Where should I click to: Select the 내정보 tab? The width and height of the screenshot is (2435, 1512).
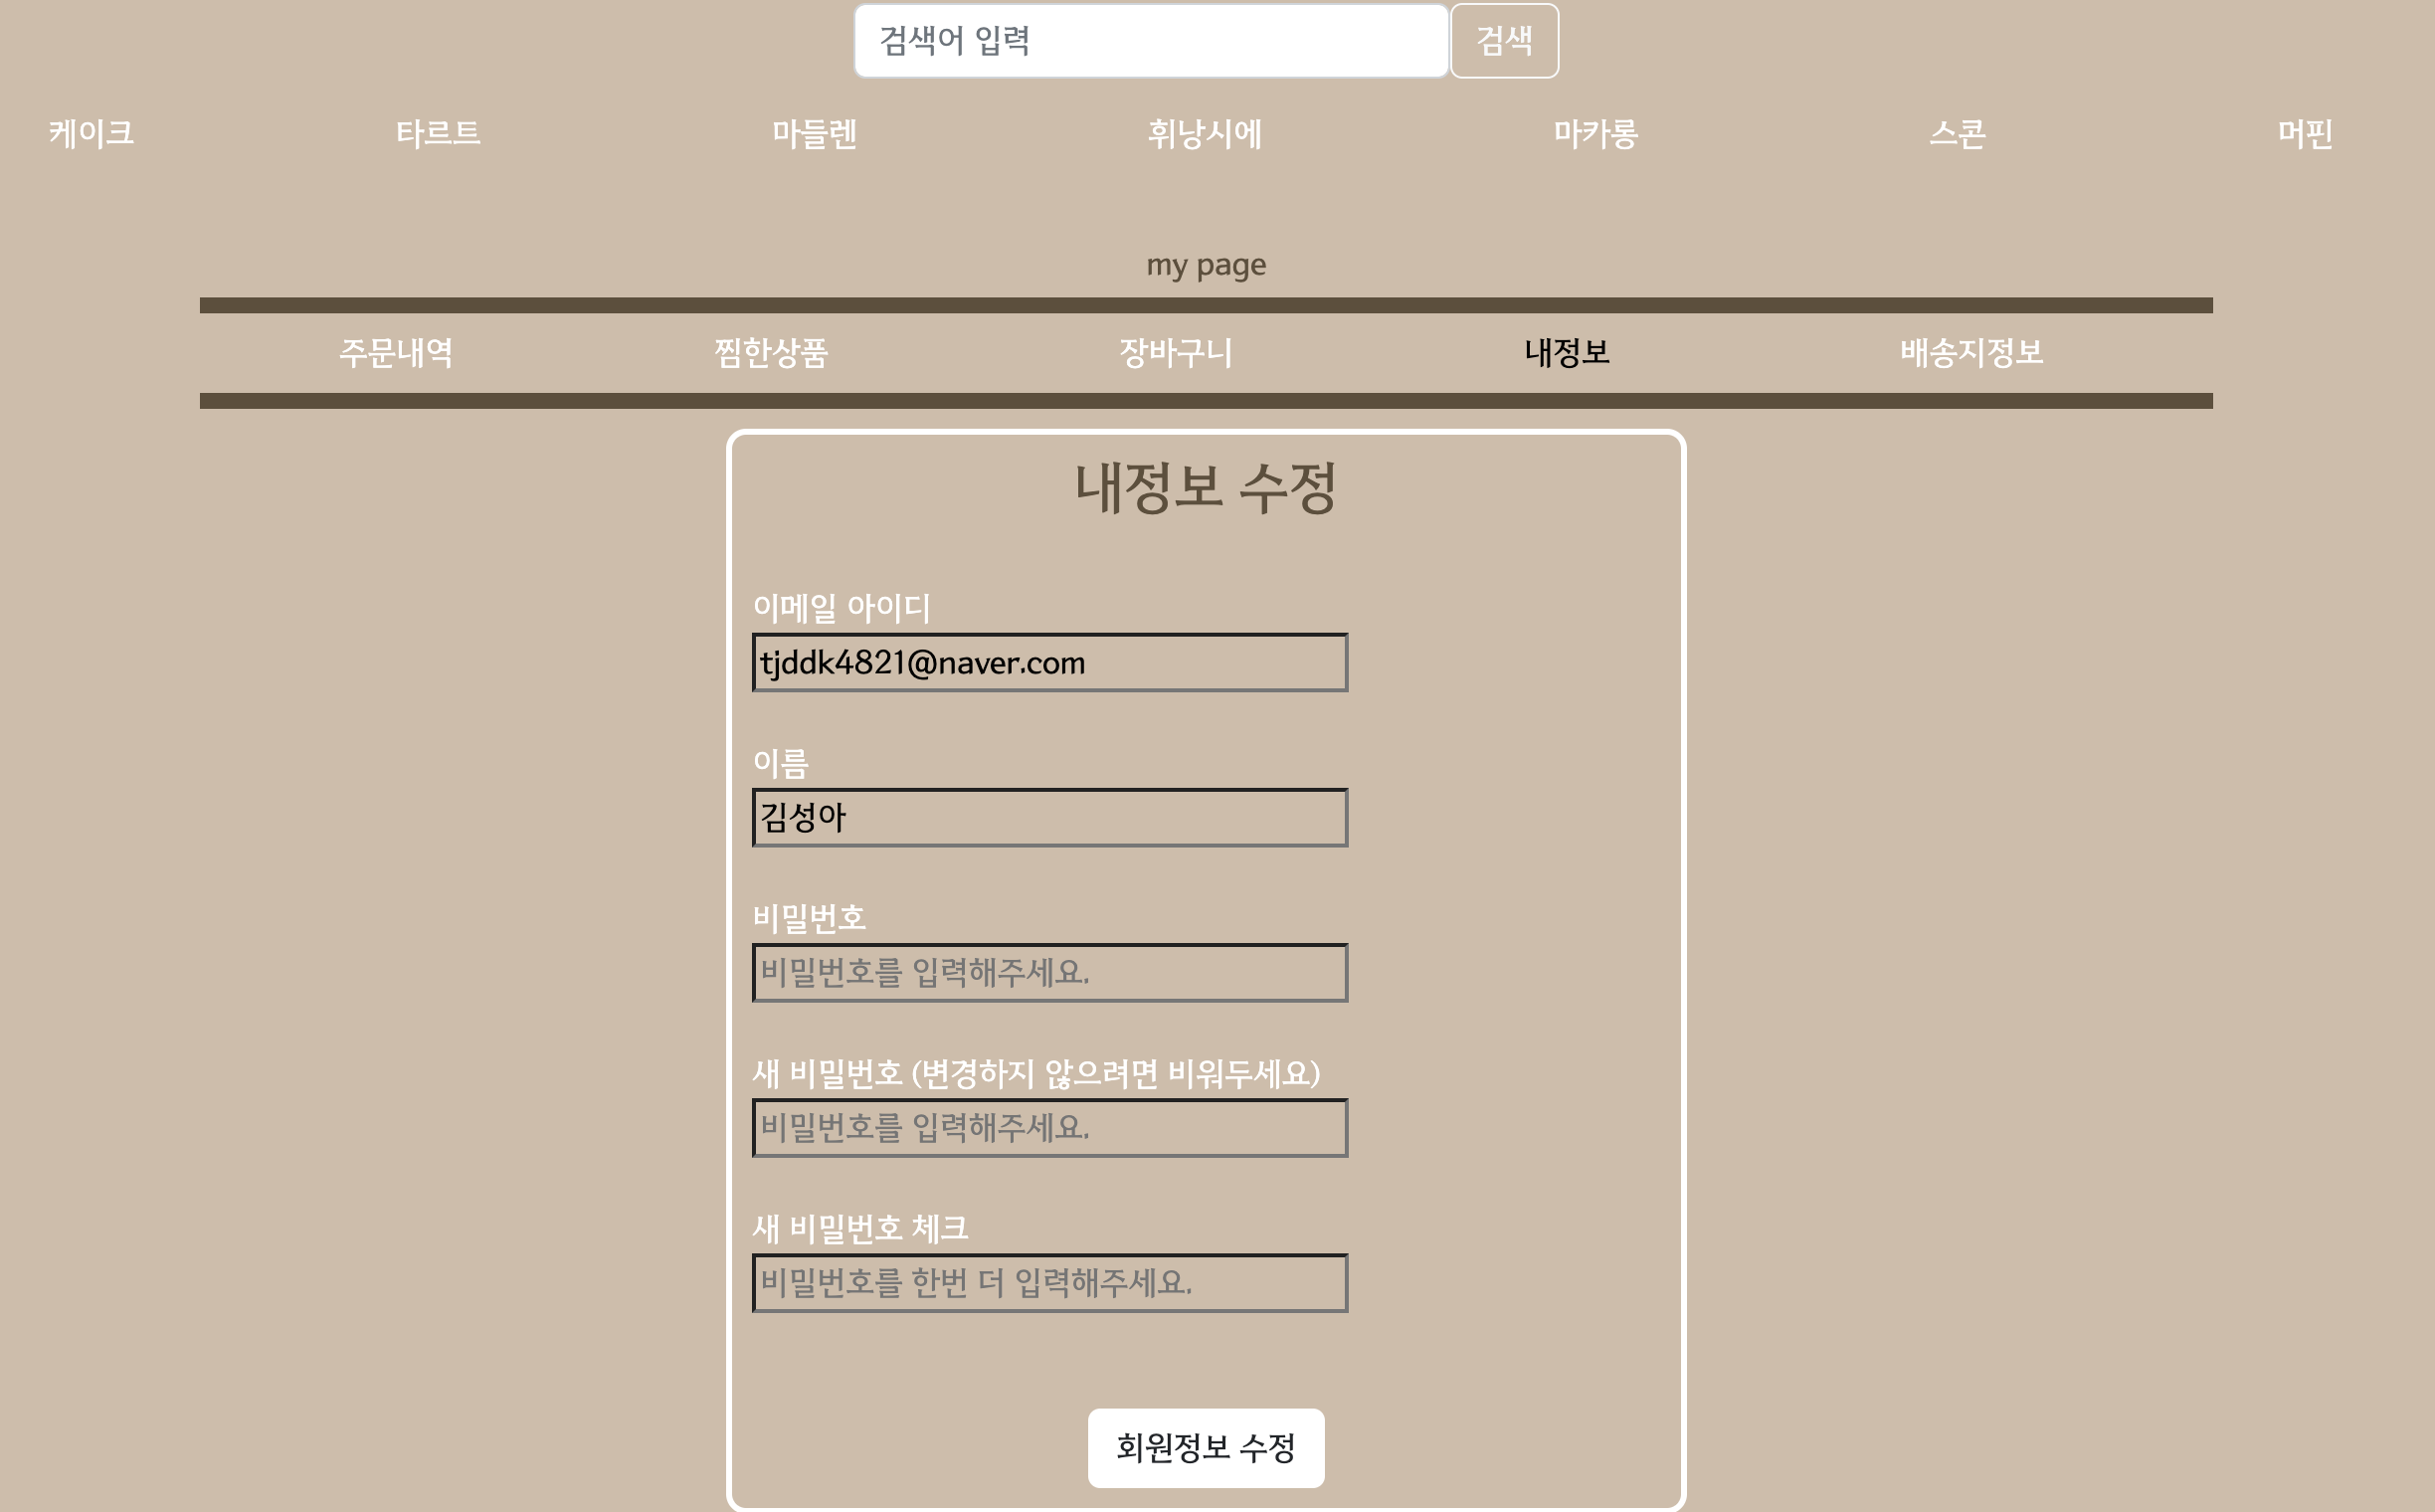1566,352
